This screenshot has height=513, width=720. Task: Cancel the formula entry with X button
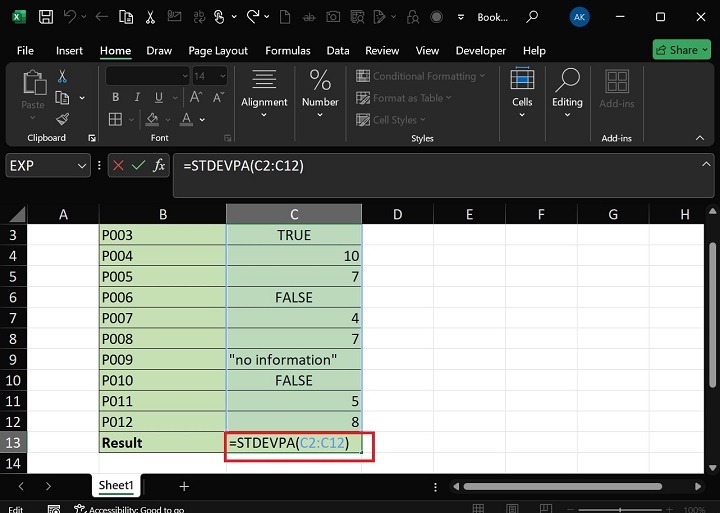(119, 165)
